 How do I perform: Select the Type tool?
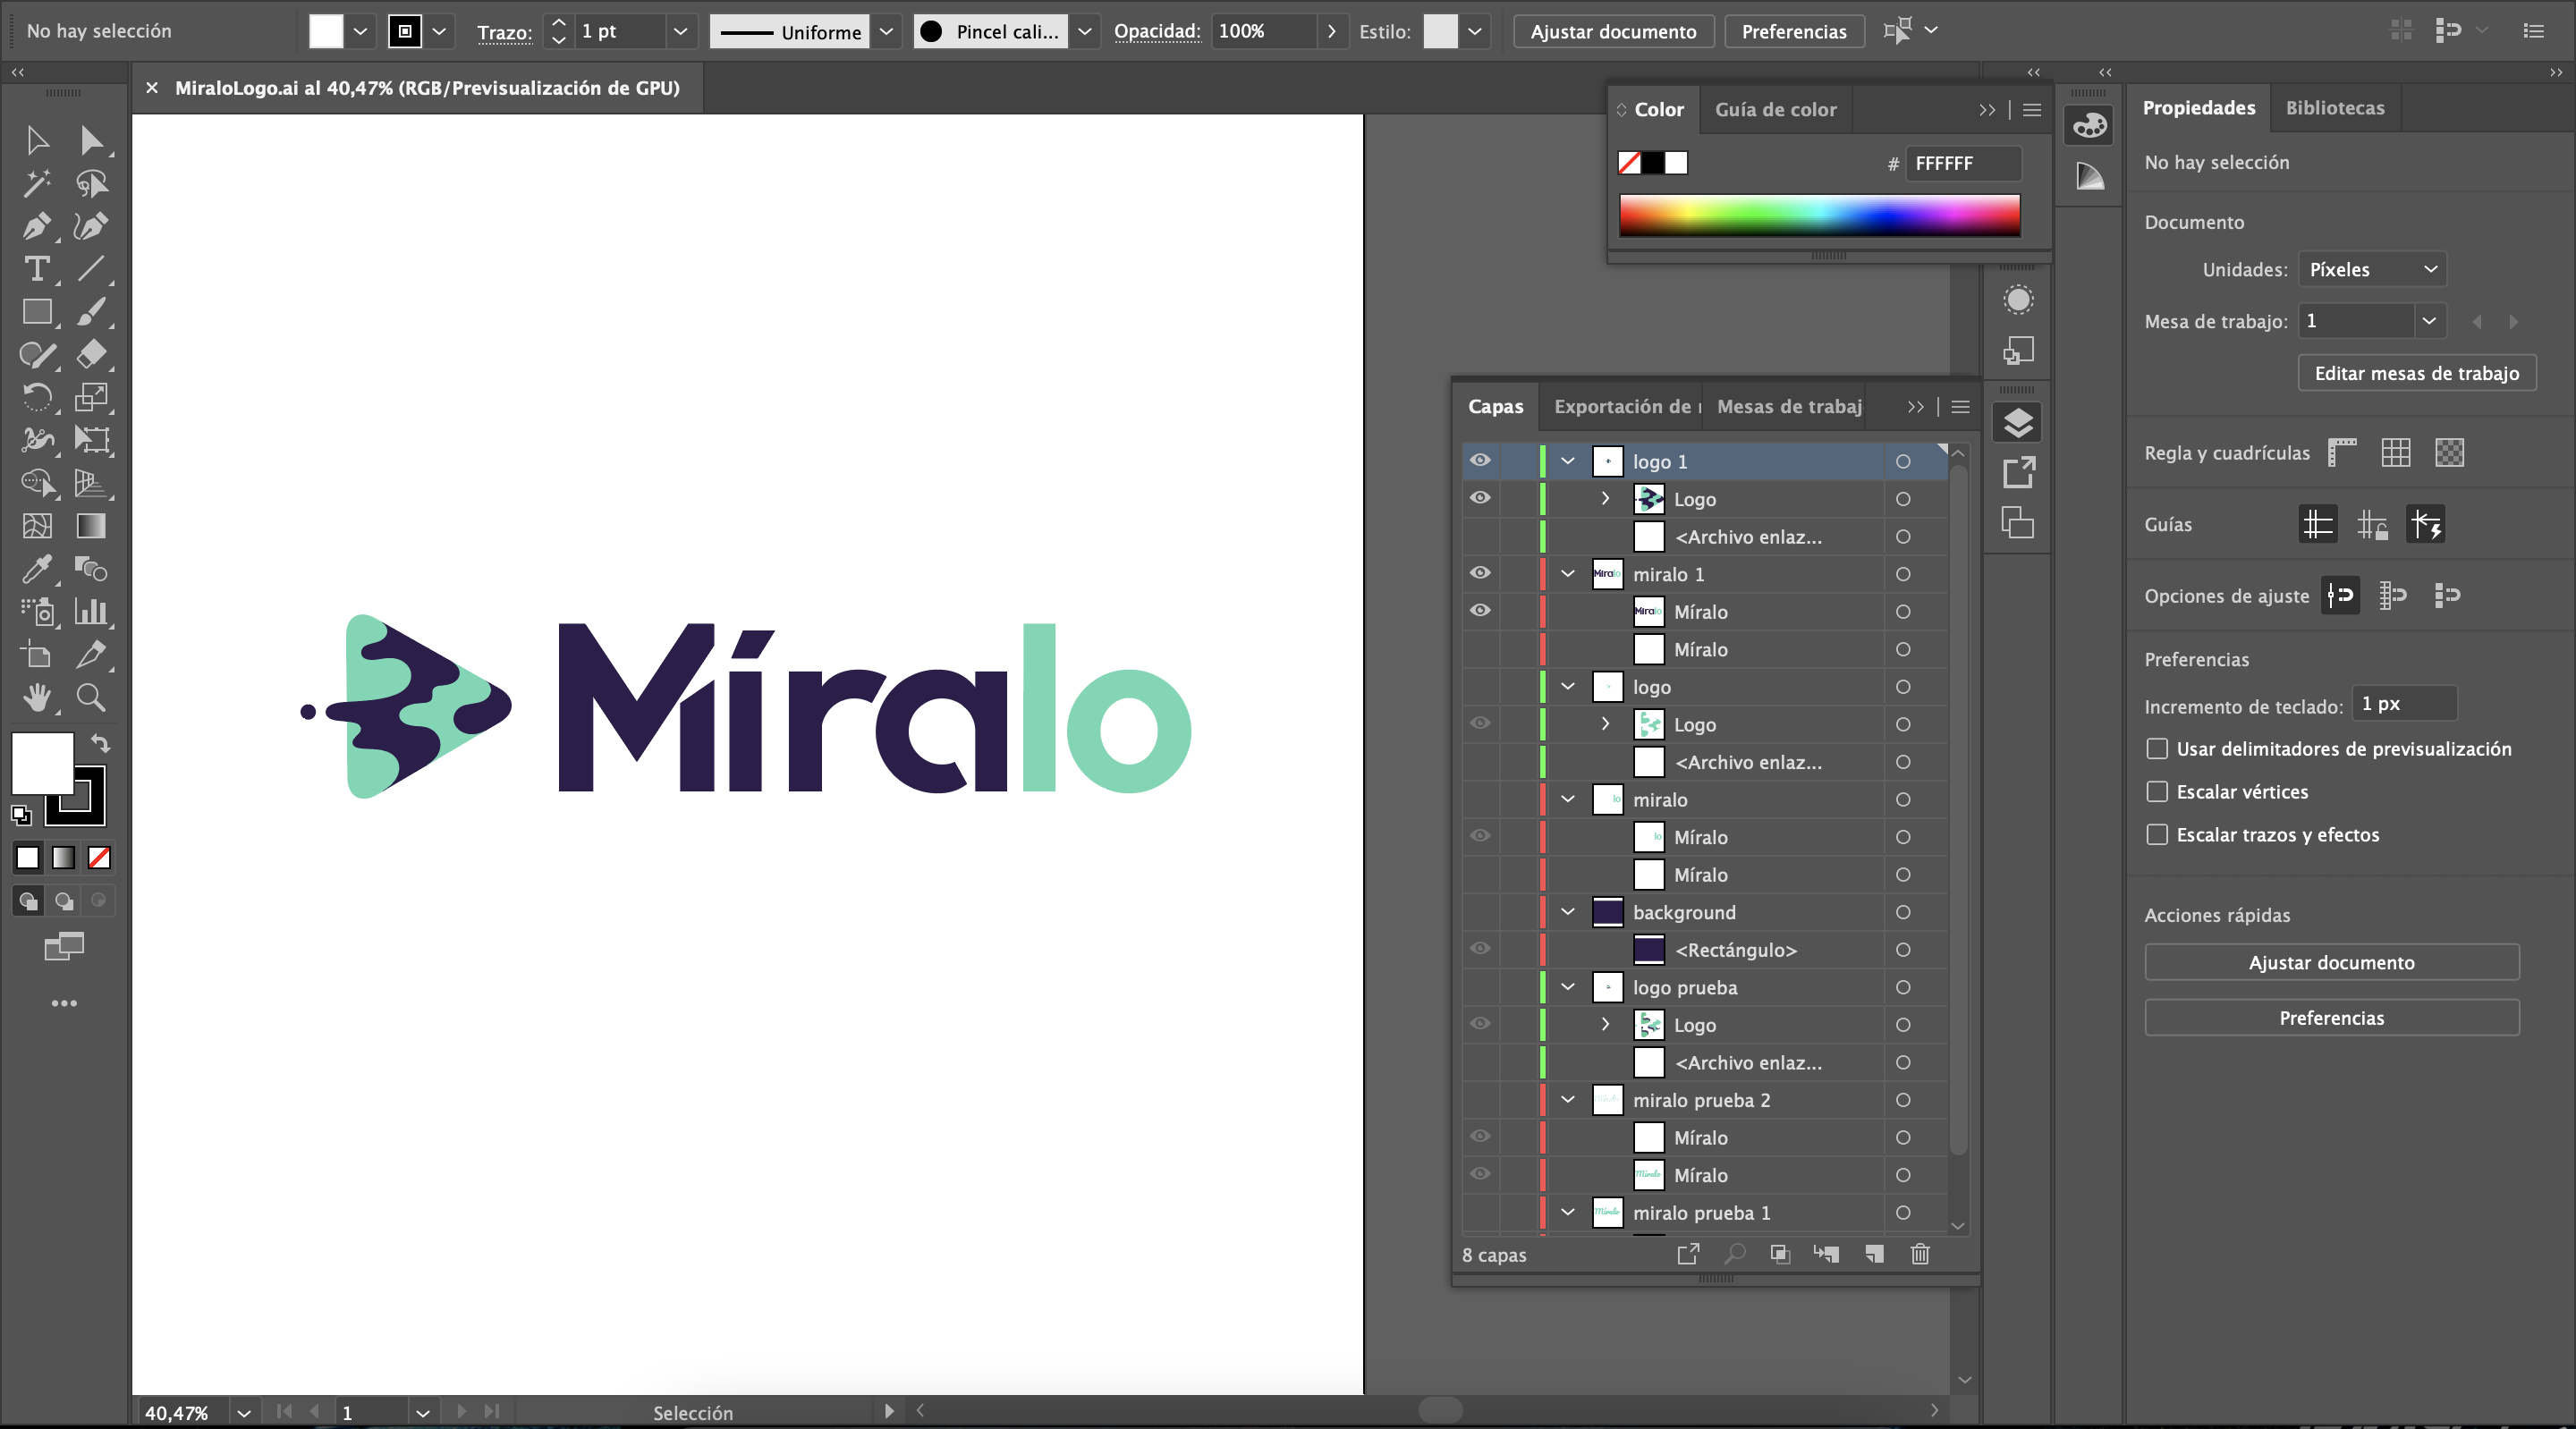point(36,269)
